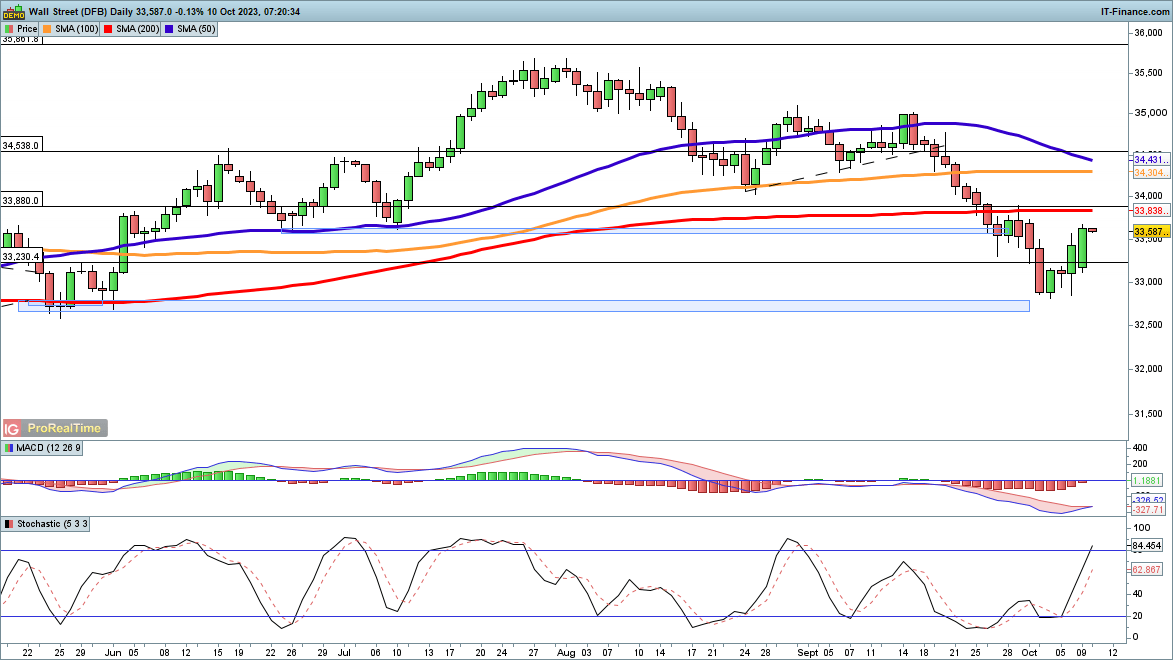Select the 34,538.0 horizontal level label
Image resolution: width=1173 pixels, height=660 pixels.
tap(21, 145)
